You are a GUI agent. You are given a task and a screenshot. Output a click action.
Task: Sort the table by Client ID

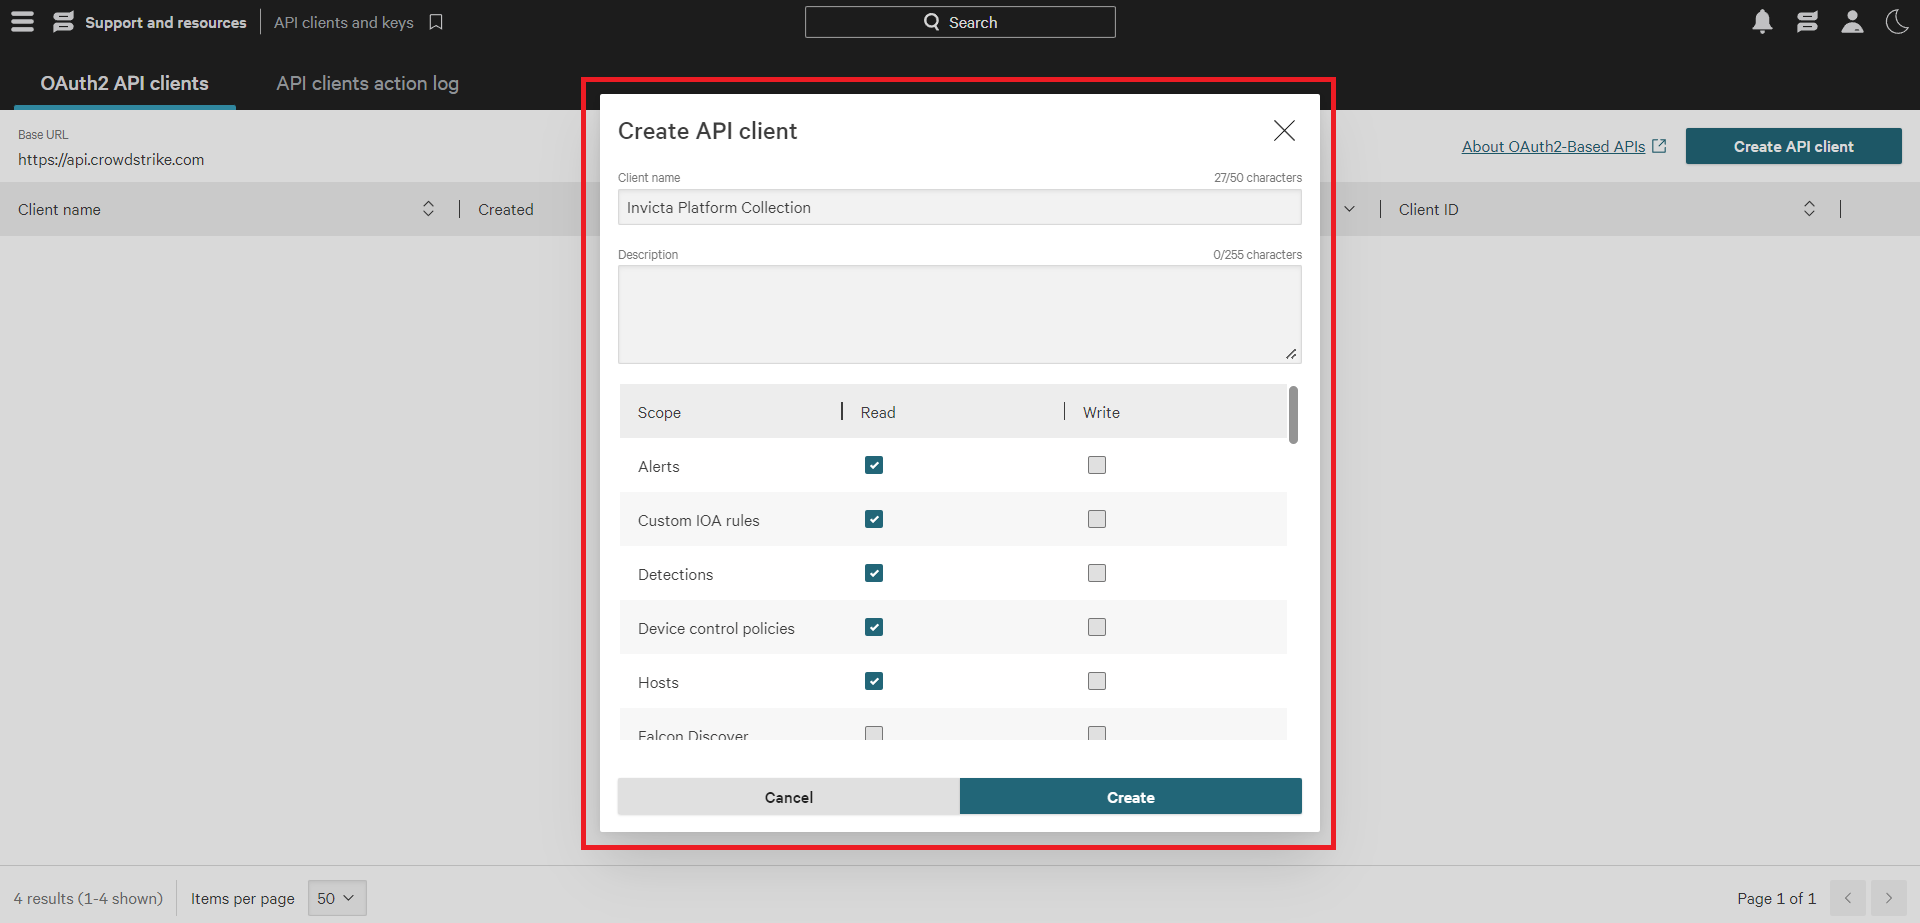coord(1808,209)
